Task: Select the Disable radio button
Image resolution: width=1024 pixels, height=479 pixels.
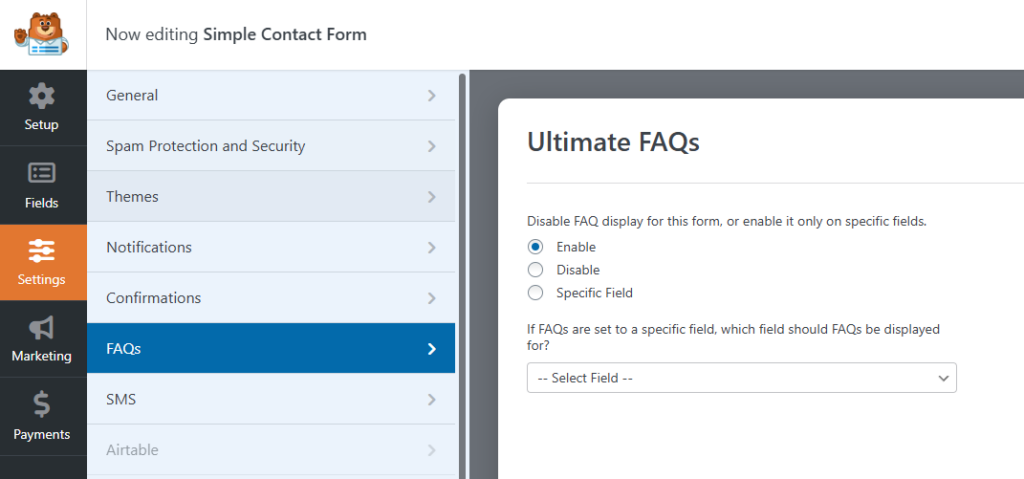Action: (536, 270)
